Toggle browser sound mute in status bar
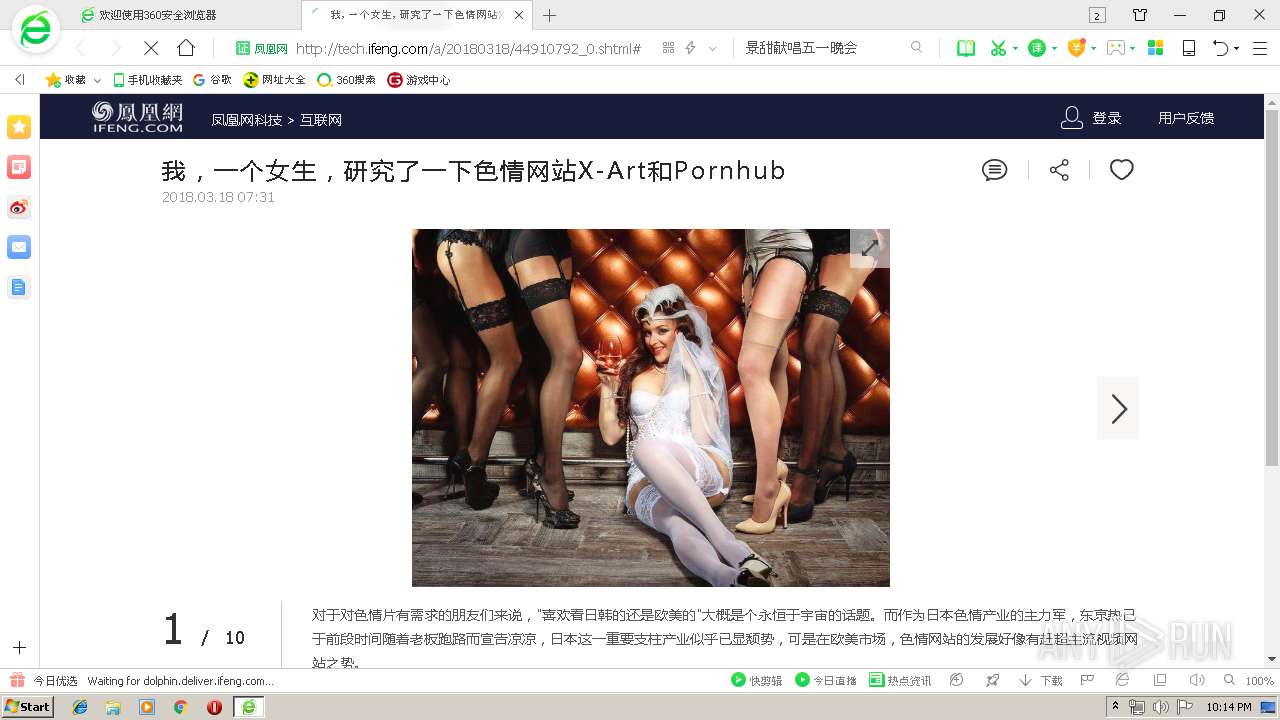This screenshot has width=1280, height=720. point(1196,680)
